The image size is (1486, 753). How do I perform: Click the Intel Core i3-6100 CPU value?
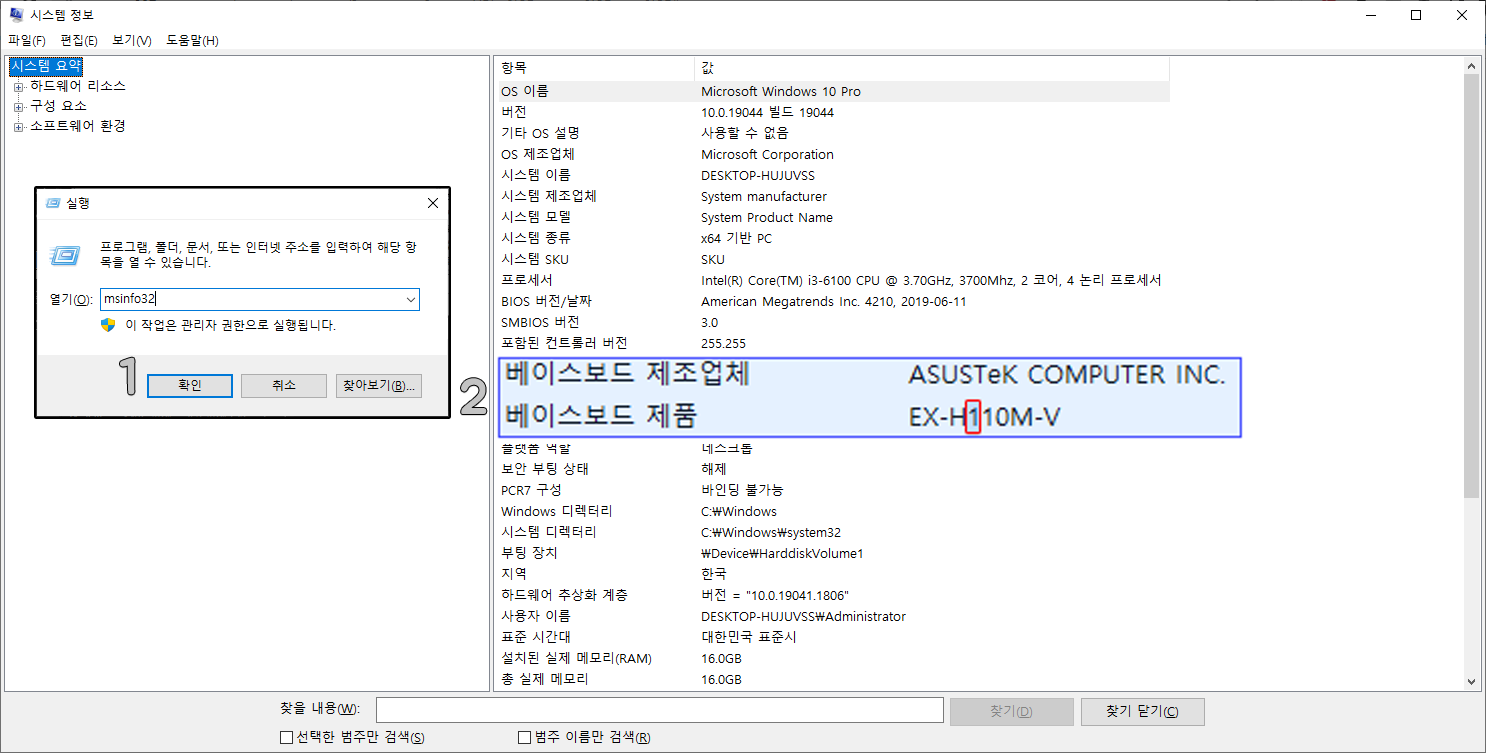(x=931, y=280)
